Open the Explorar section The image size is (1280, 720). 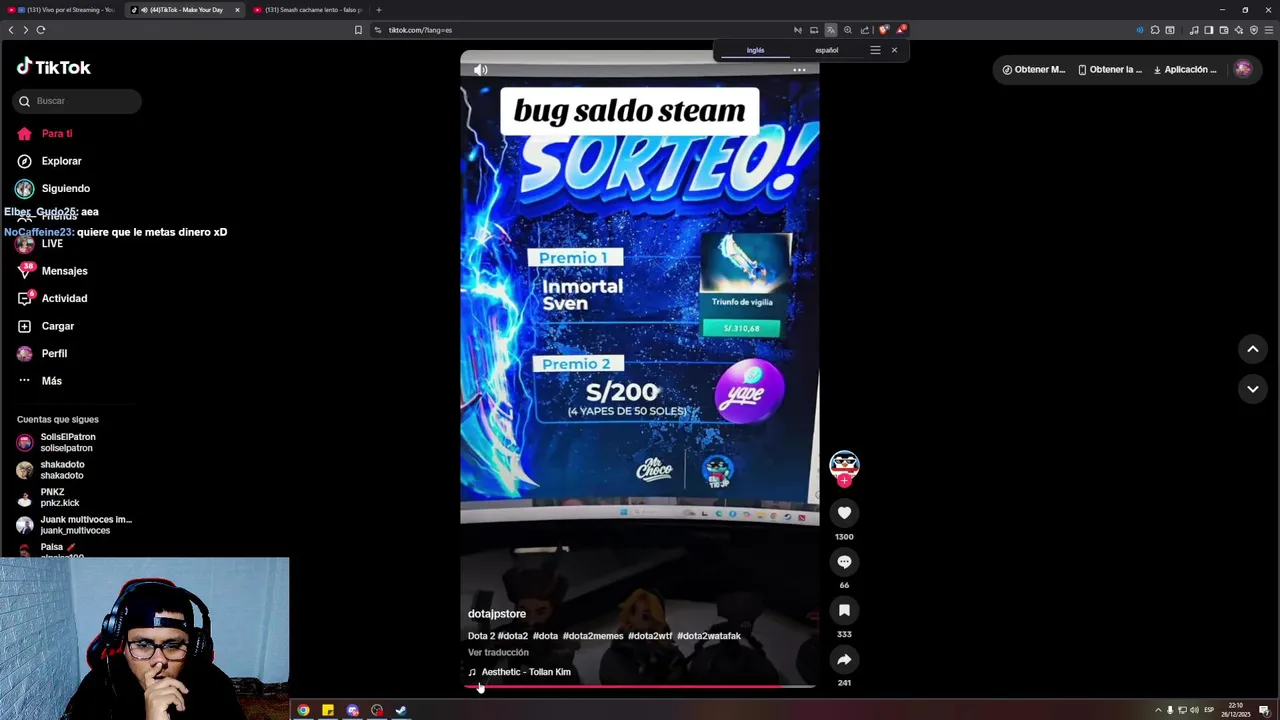(49, 161)
